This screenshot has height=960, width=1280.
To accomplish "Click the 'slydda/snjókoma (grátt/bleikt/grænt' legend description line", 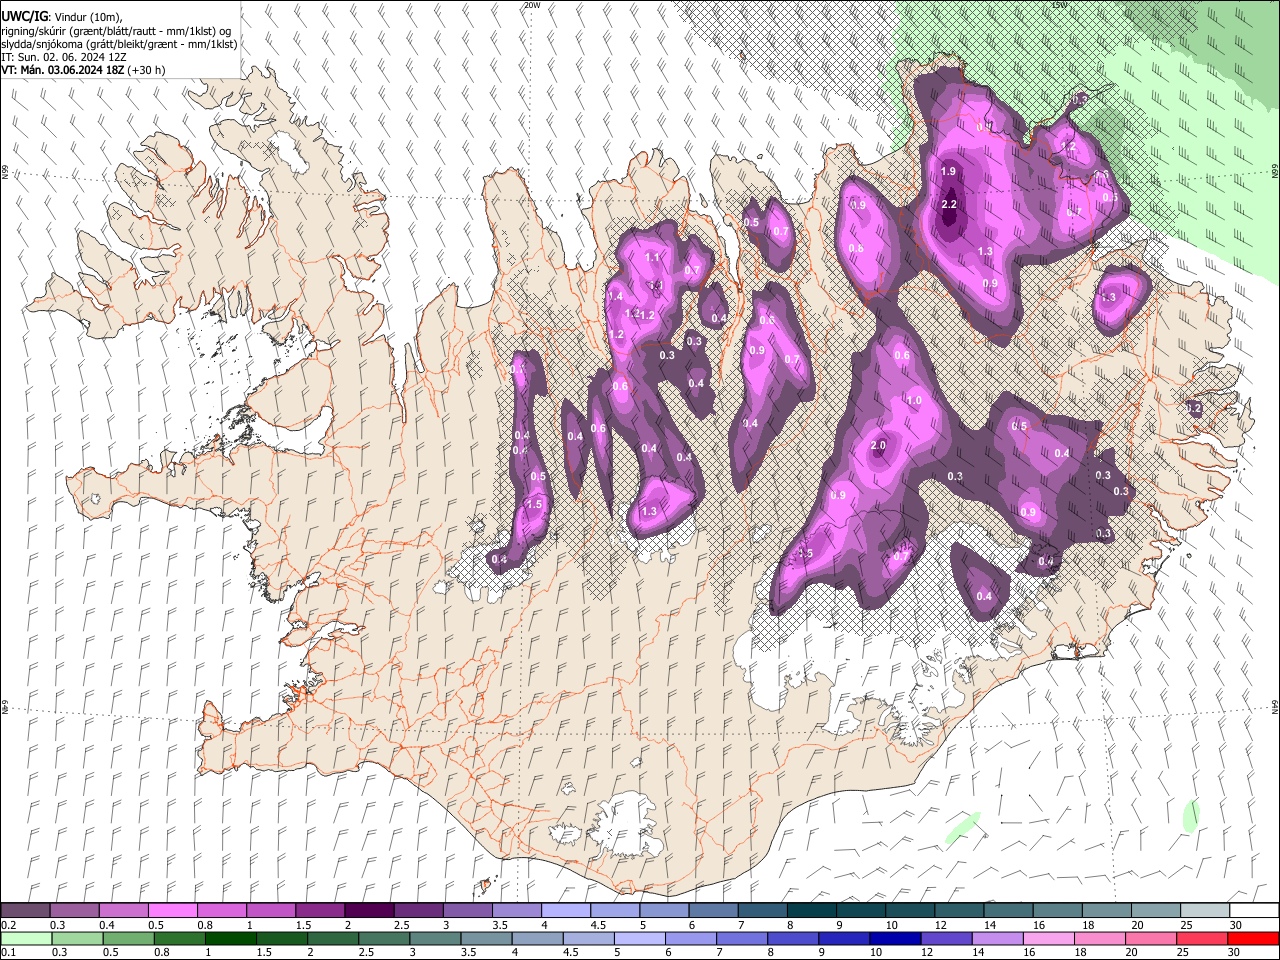I will pos(119,44).
